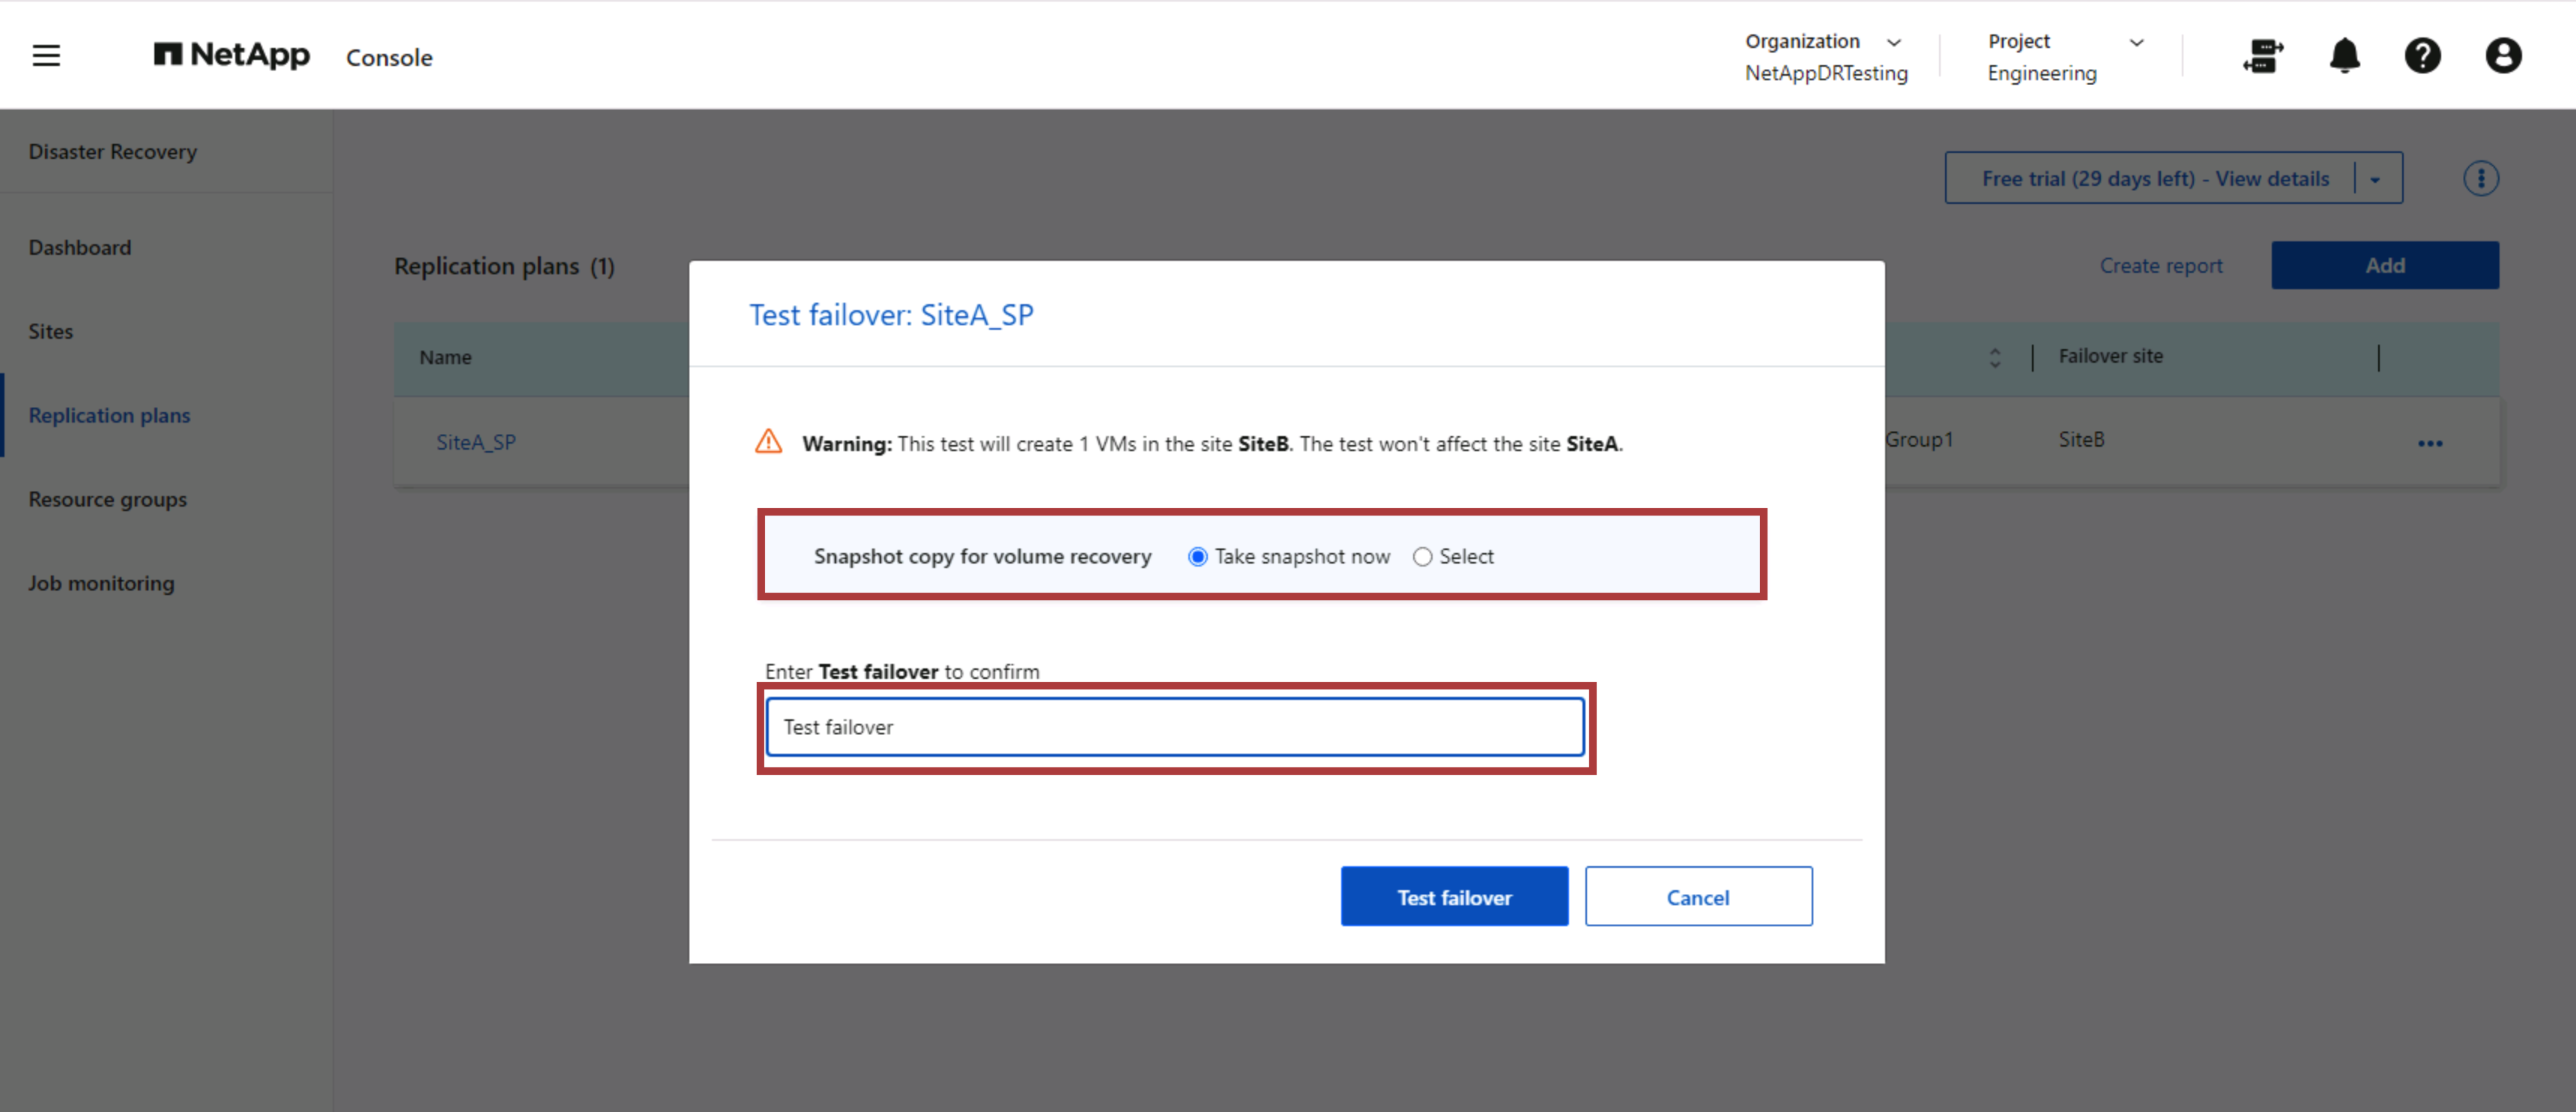This screenshot has height=1112, width=2576.
Task: Open the navigation hamburger menu
Action: pos(45,55)
